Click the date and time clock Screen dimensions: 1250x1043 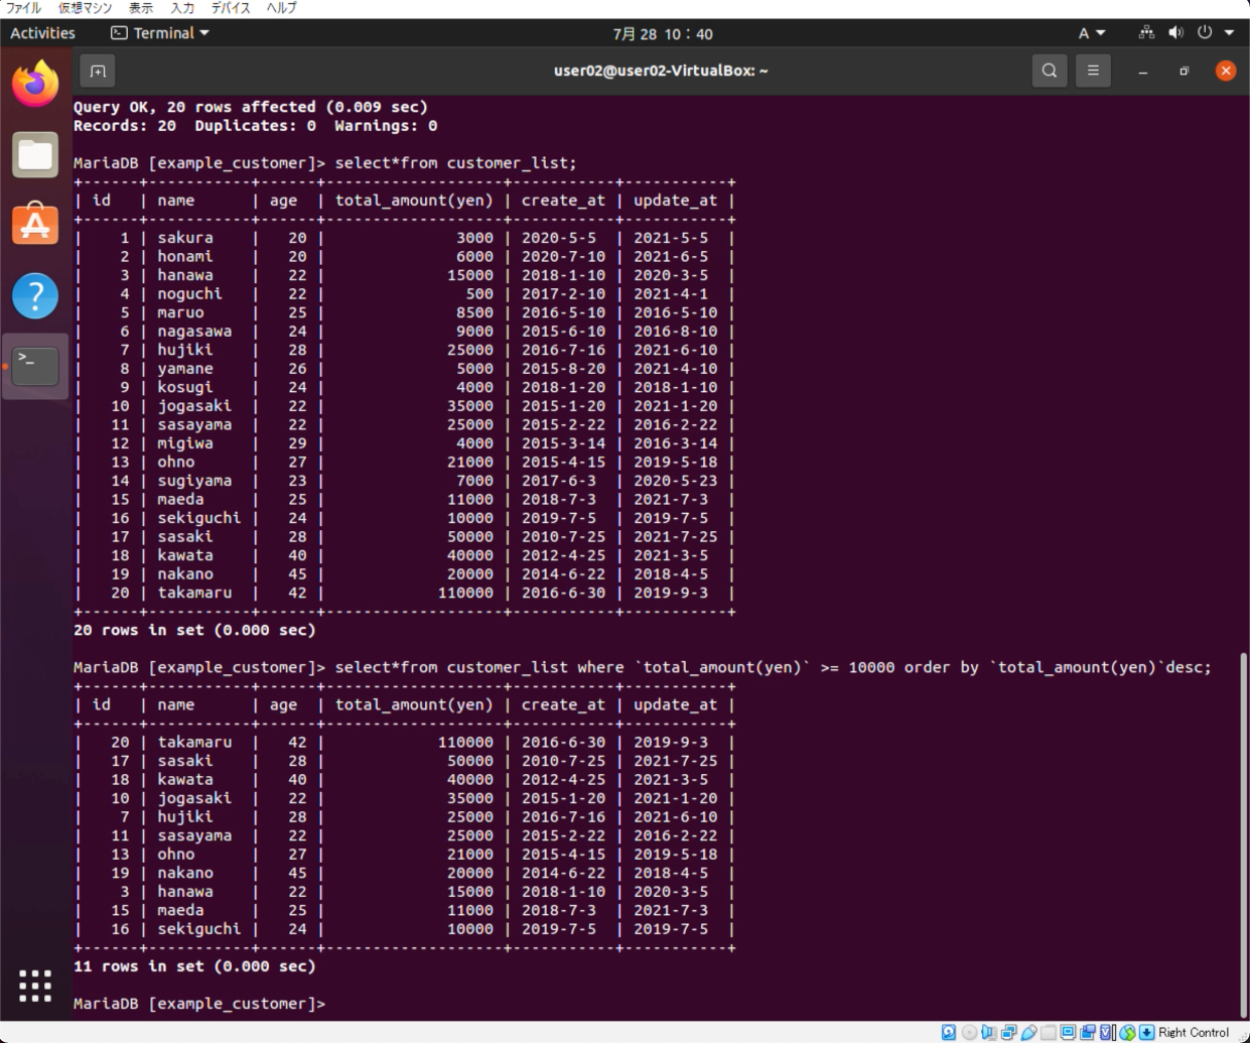pos(662,34)
